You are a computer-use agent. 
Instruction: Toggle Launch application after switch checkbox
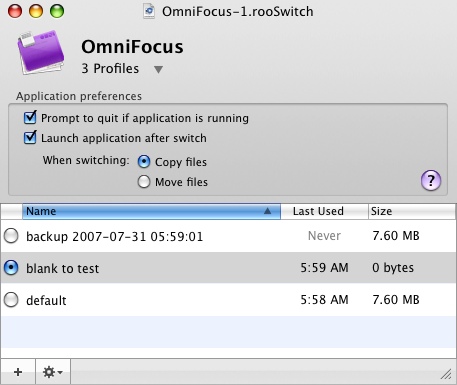tap(30, 137)
